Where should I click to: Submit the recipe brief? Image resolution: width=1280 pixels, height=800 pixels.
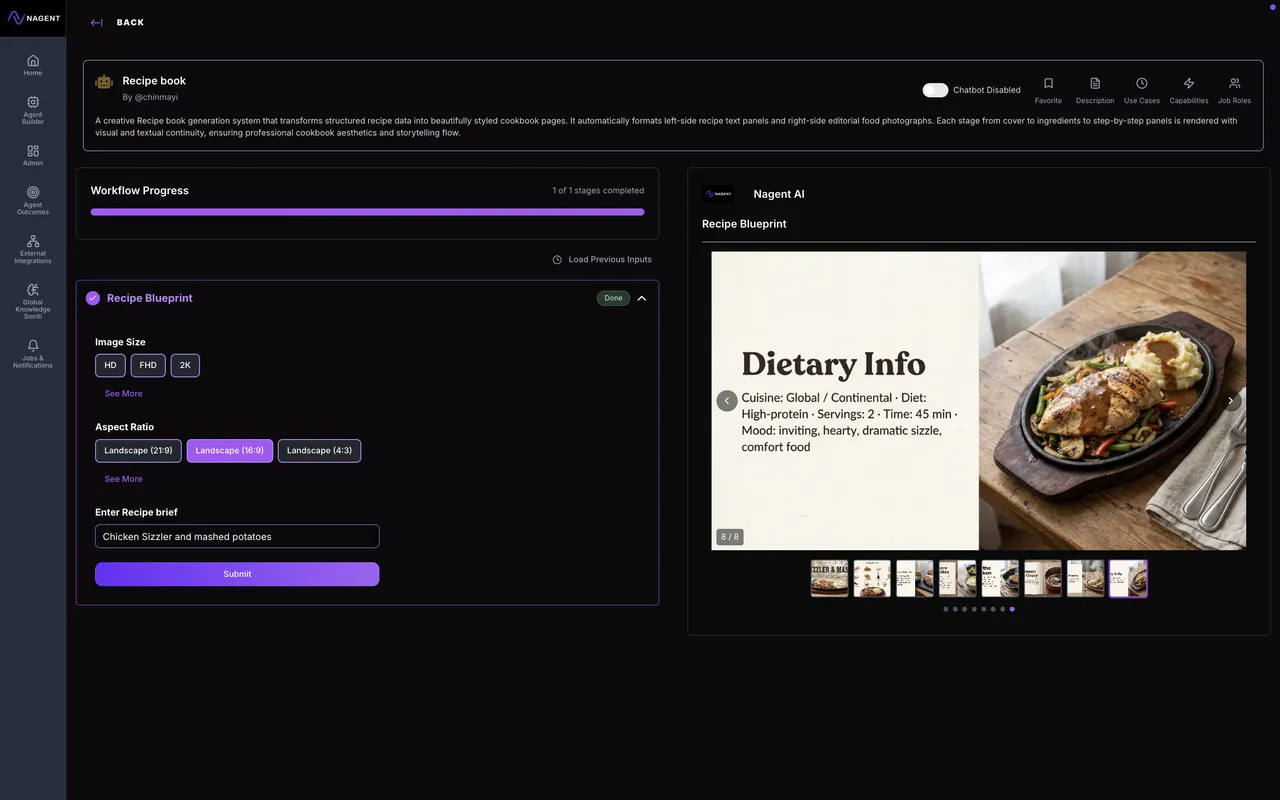click(237, 574)
